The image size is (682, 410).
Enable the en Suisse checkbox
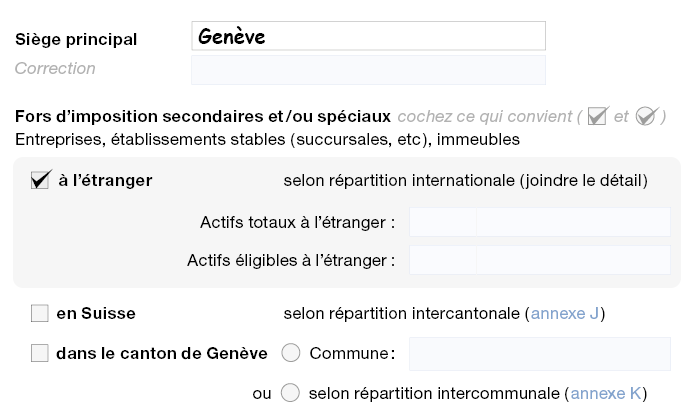(40, 314)
